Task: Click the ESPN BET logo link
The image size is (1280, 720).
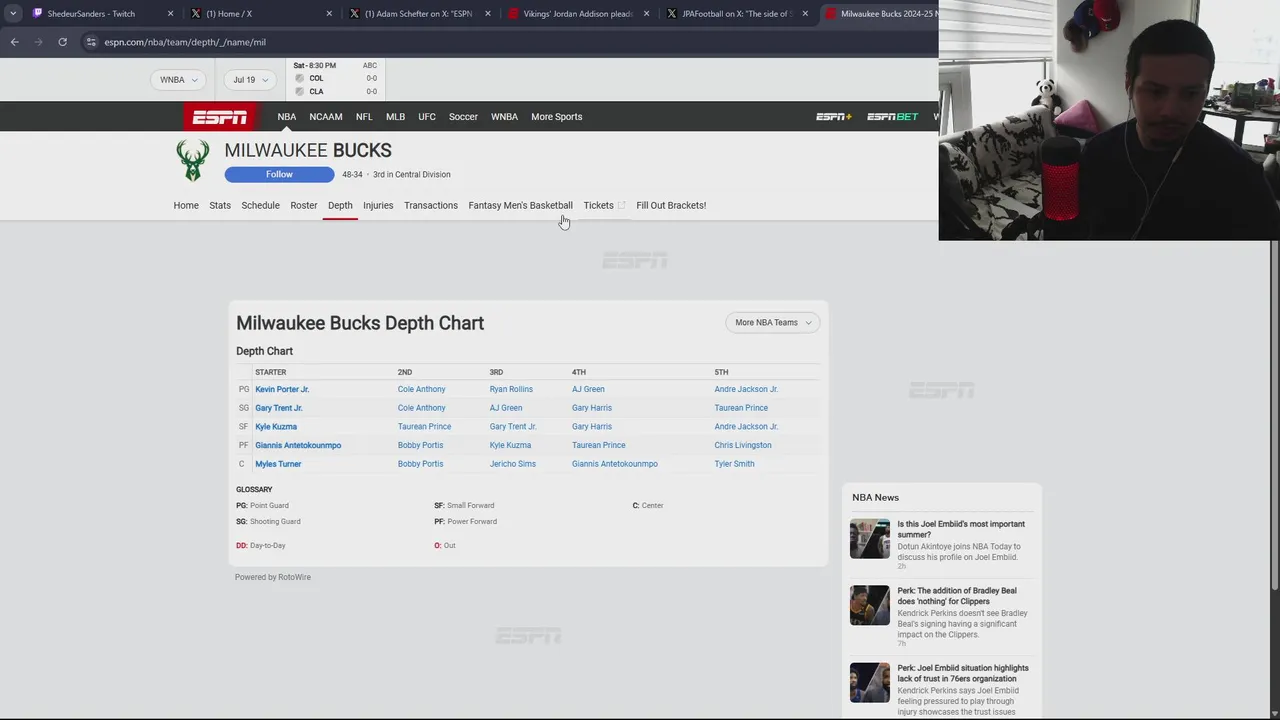Action: point(892,117)
